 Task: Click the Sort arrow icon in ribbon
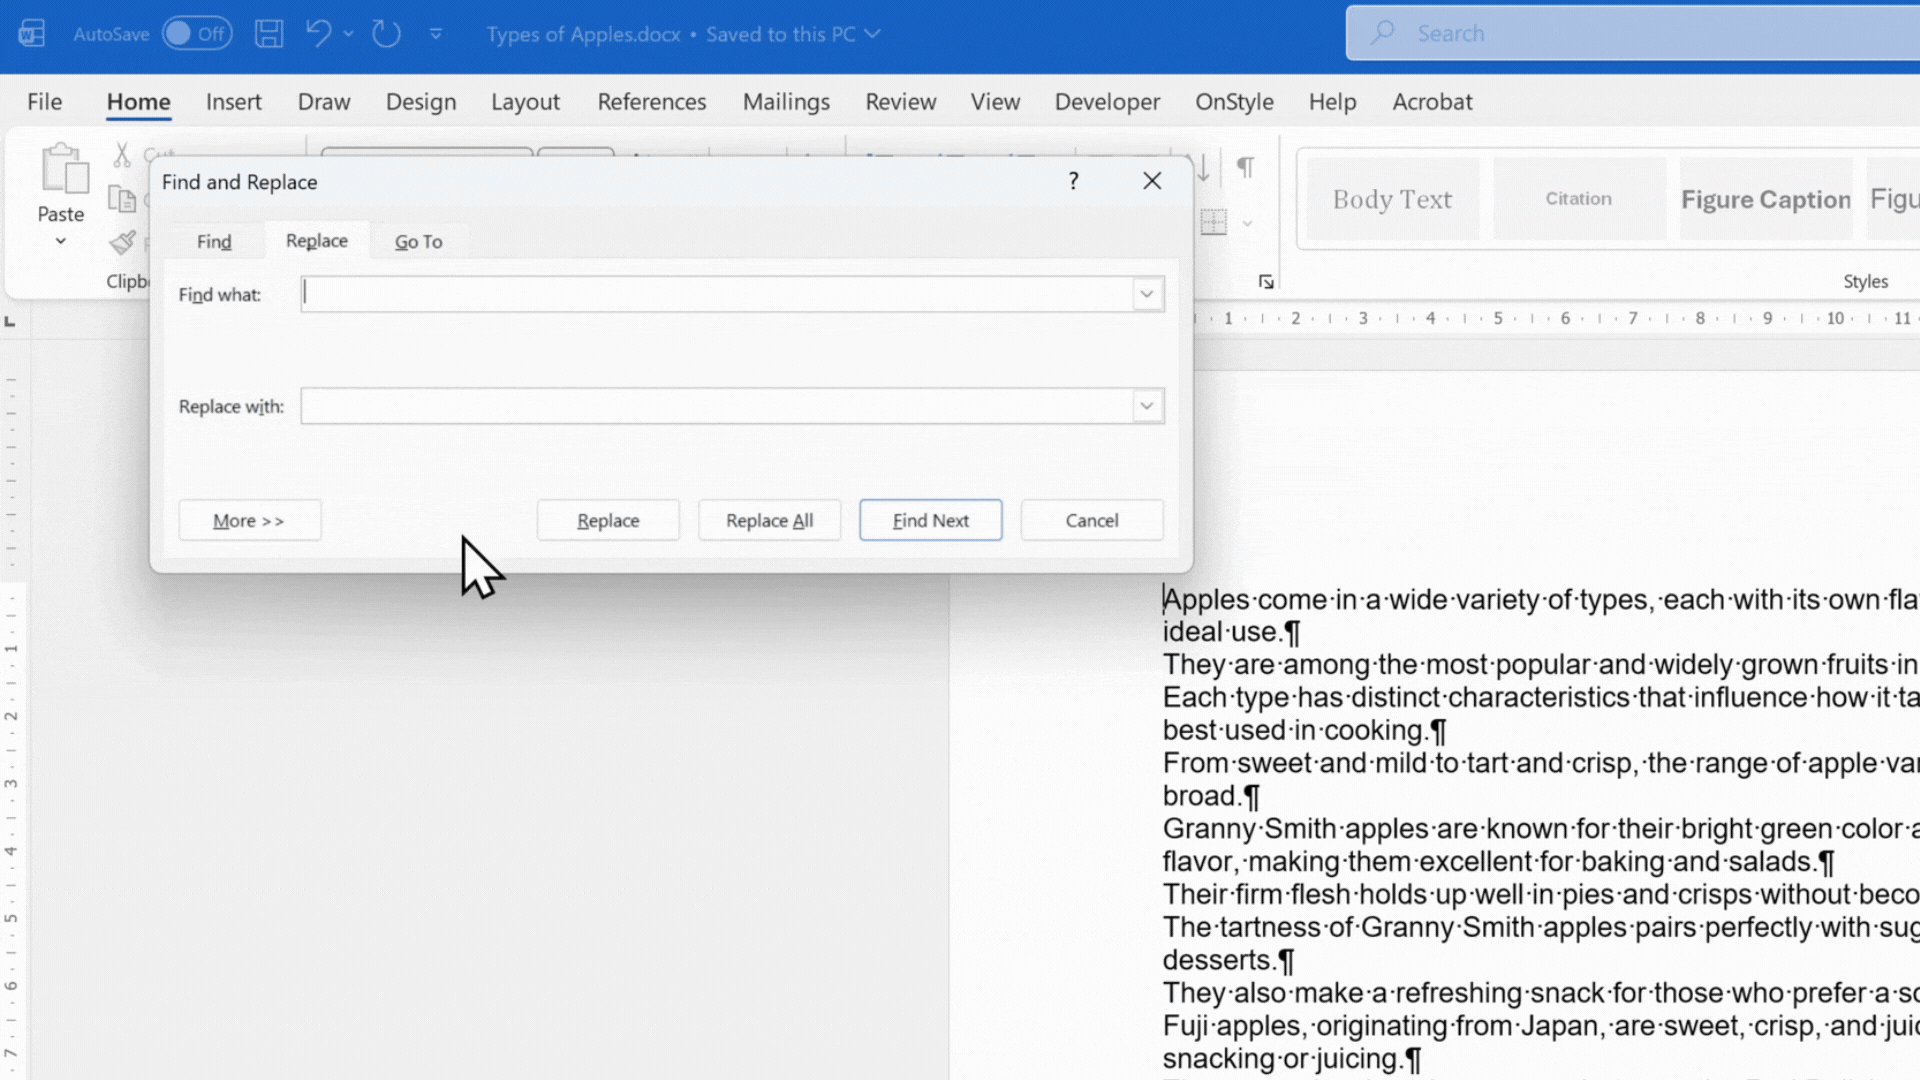tap(1204, 167)
